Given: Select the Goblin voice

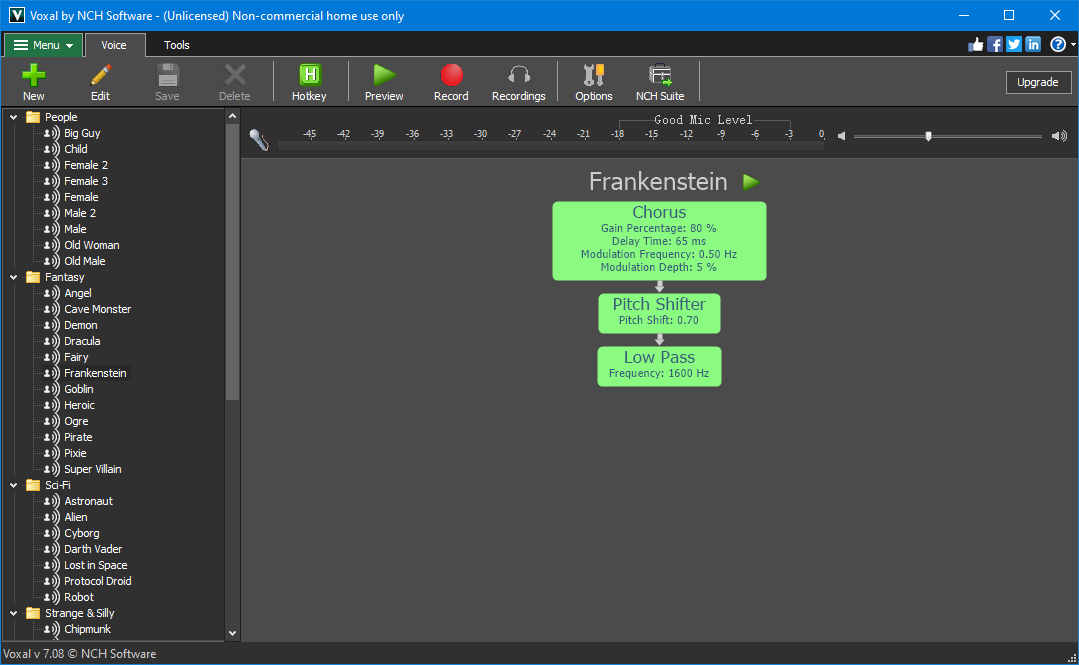Looking at the screenshot, I should click(x=78, y=390).
